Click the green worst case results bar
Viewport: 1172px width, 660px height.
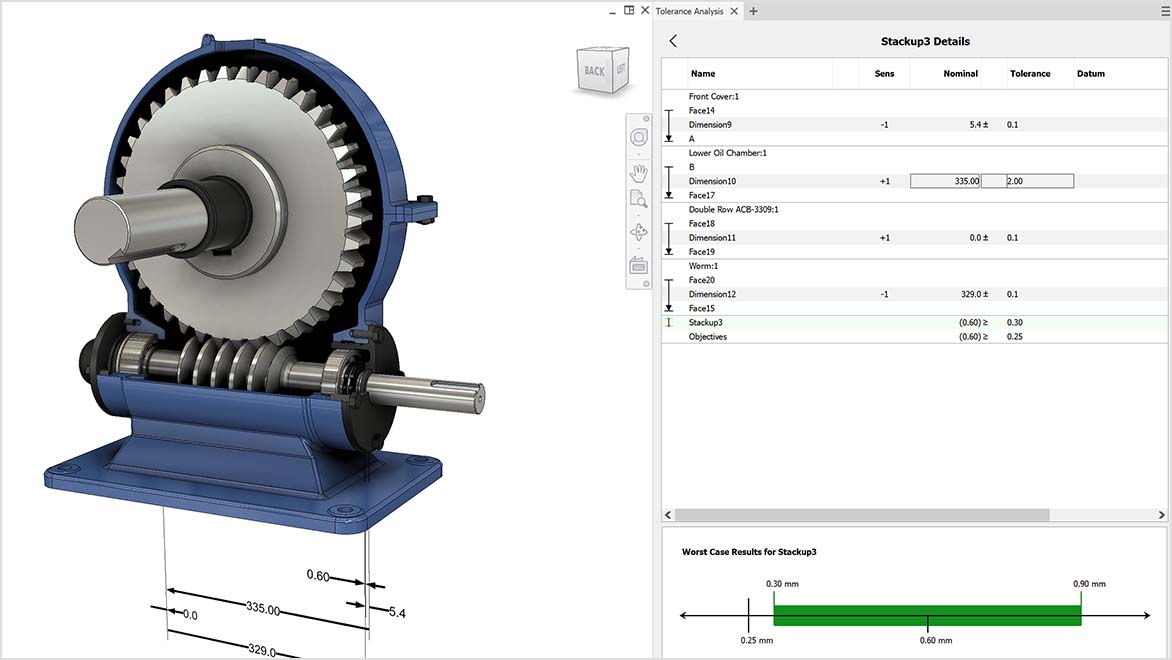925,613
